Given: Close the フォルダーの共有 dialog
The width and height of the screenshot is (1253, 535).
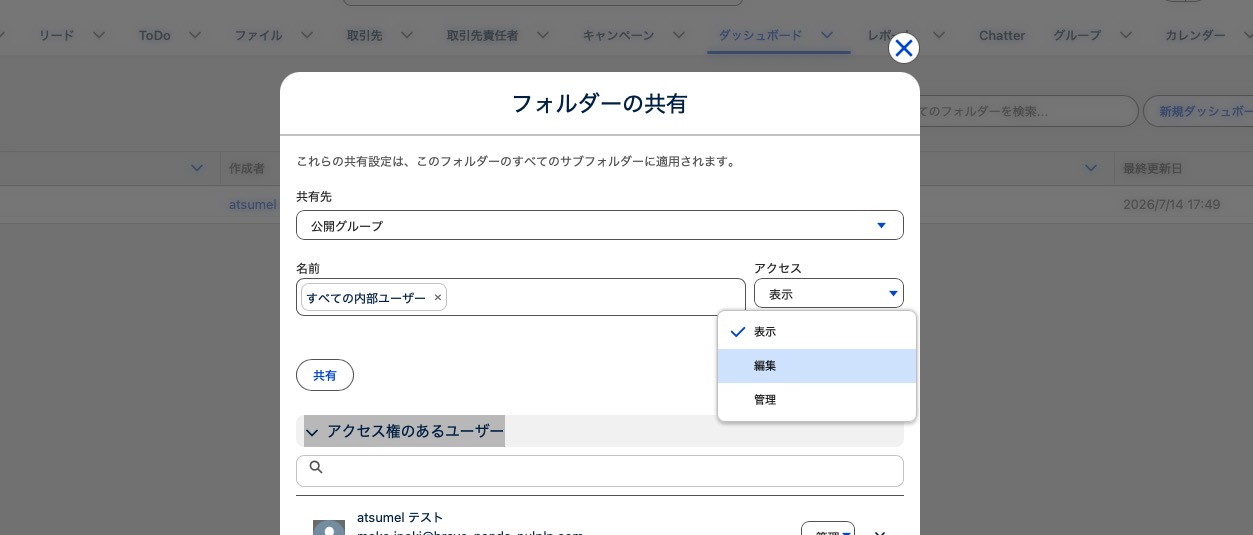Looking at the screenshot, I should point(904,48).
